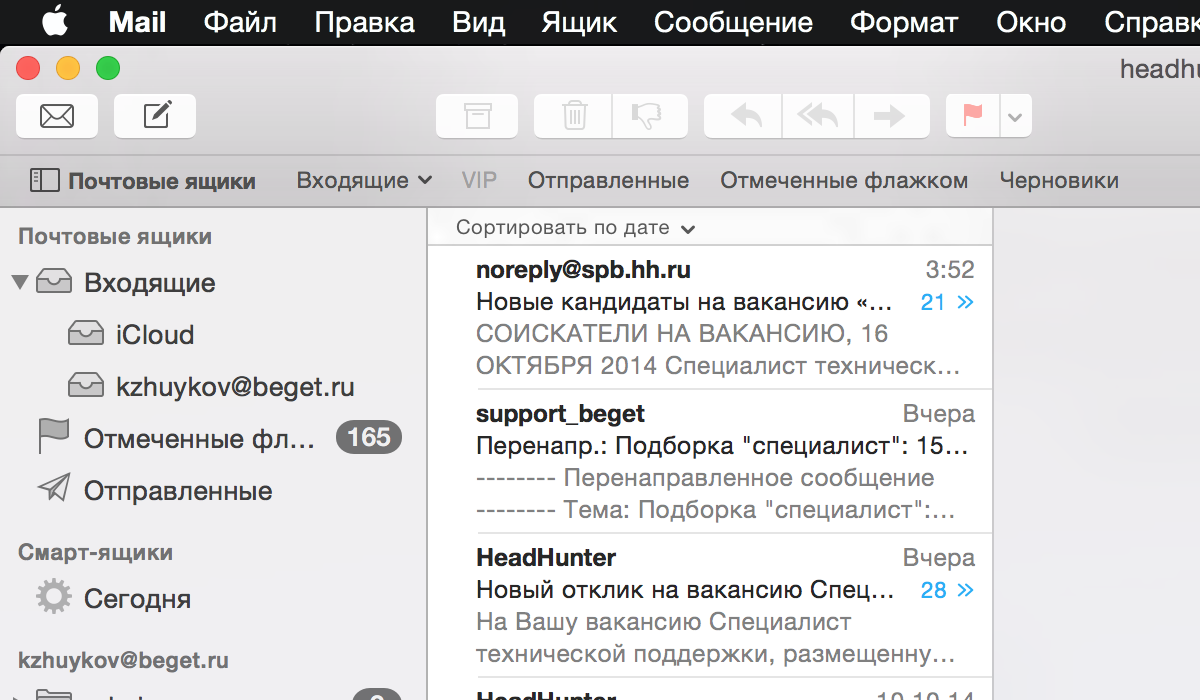Click the window minimize yellow button
1200x700 pixels.
[68, 68]
